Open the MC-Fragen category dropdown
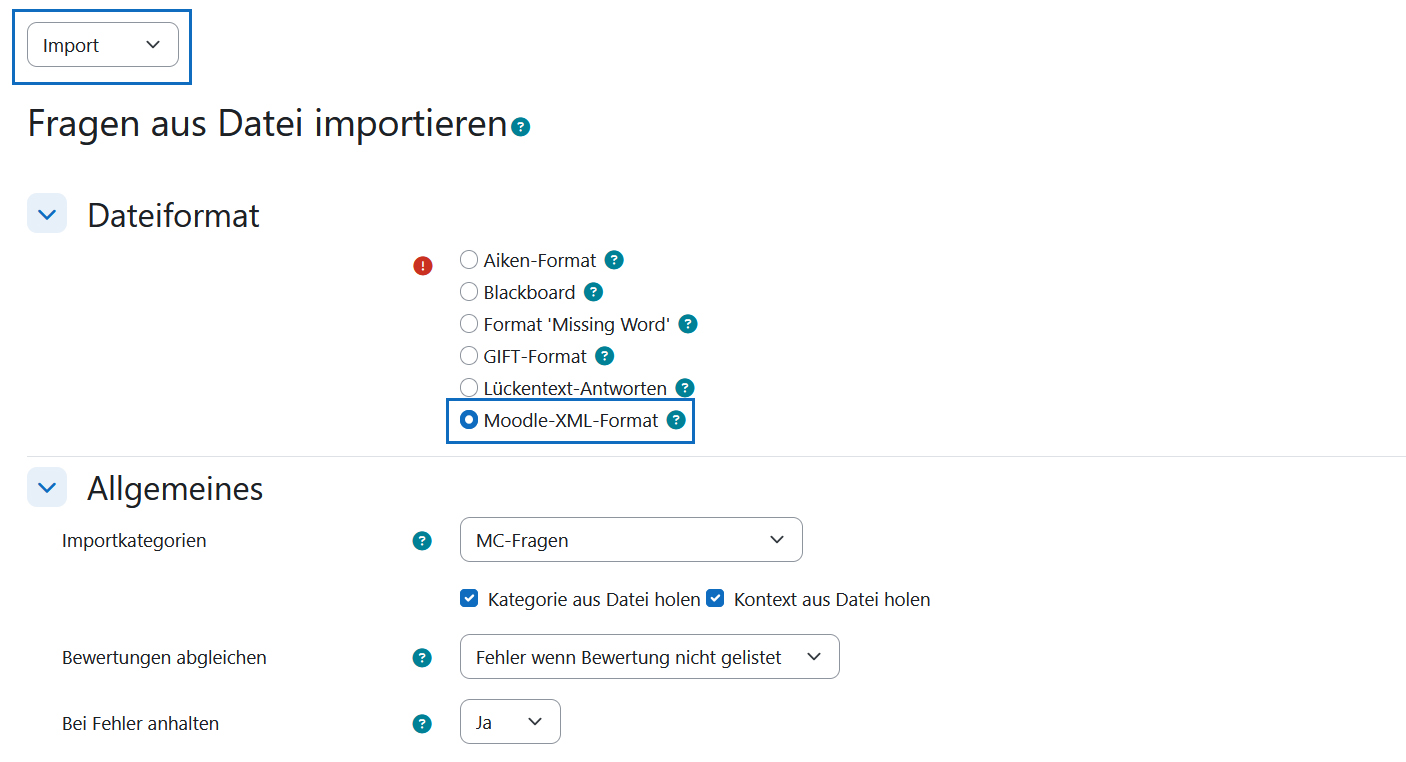The height and width of the screenshot is (762, 1406). point(631,540)
